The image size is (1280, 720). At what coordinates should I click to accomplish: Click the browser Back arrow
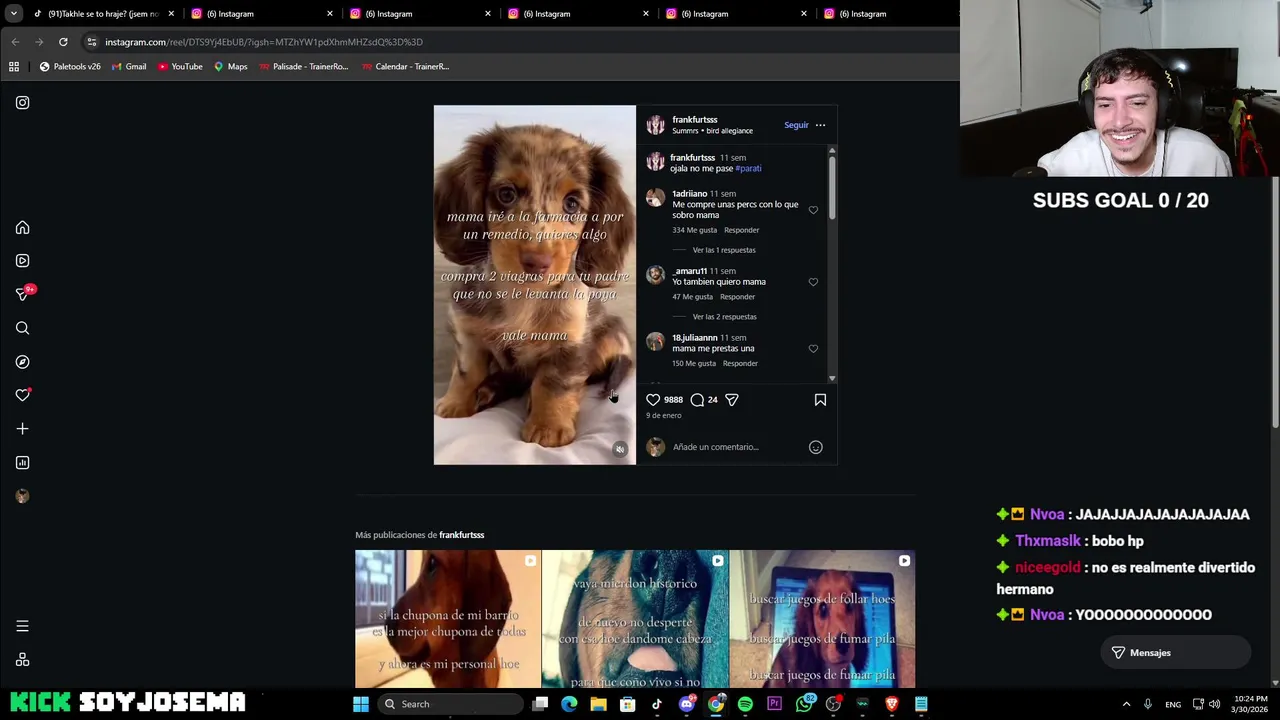tap(15, 42)
